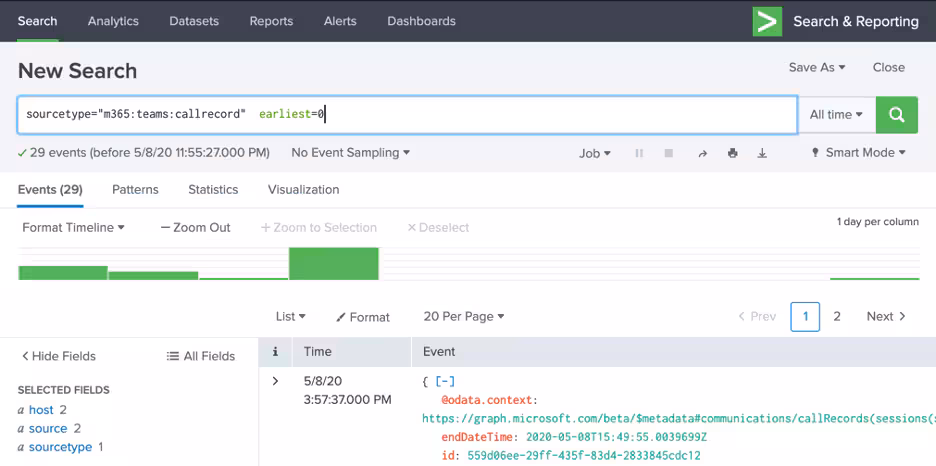Viewport: 936px width, 466px height.
Task: Hide the fields sidebar
Action: (59, 356)
